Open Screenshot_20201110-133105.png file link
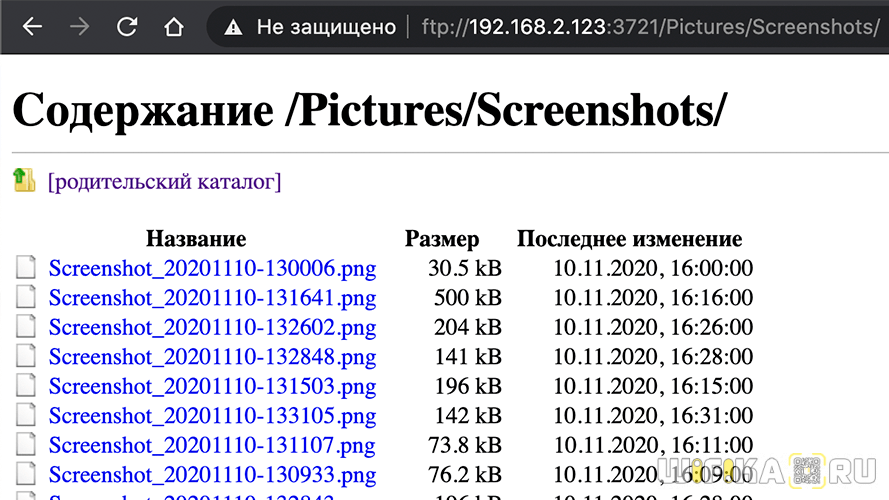The width and height of the screenshot is (889, 500). tap(212, 416)
